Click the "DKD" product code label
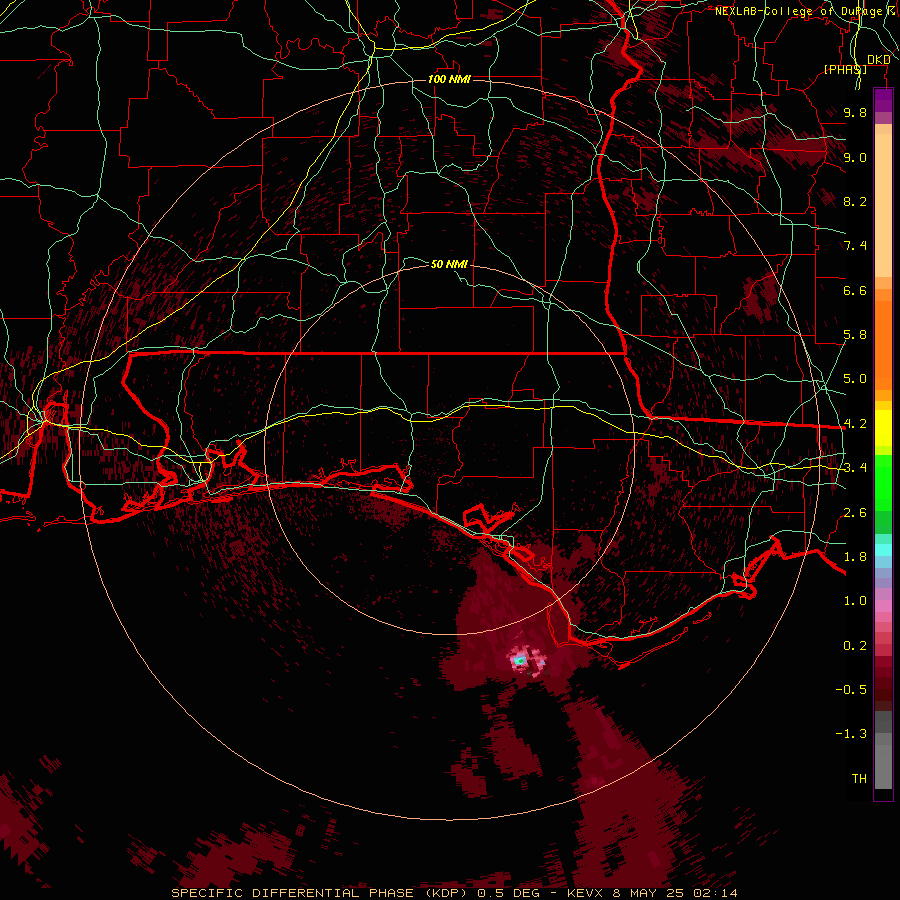Image resolution: width=900 pixels, height=900 pixels. point(879,60)
